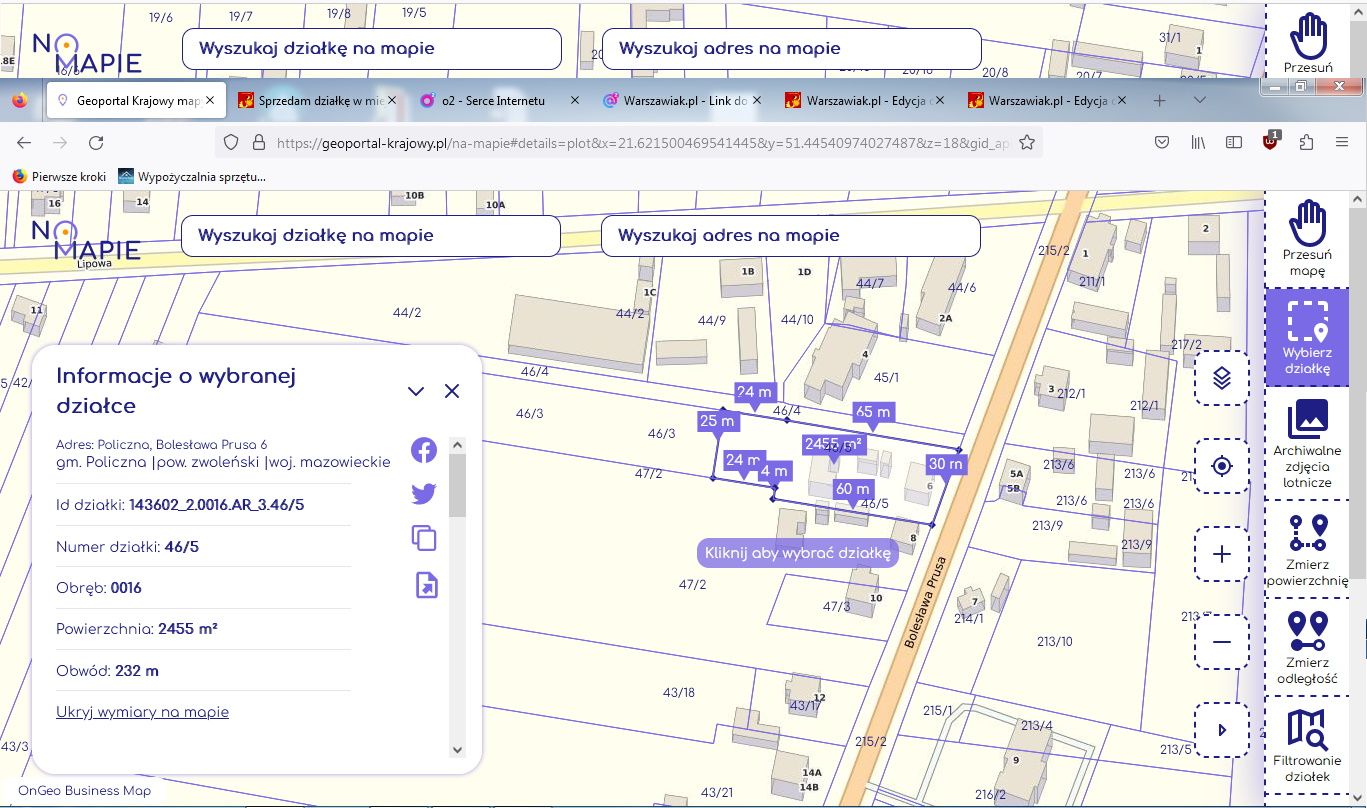This screenshot has width=1367, height=808.
Task: Open the Wypożyczalnia sprzętu bookmark
Action: 192,176
